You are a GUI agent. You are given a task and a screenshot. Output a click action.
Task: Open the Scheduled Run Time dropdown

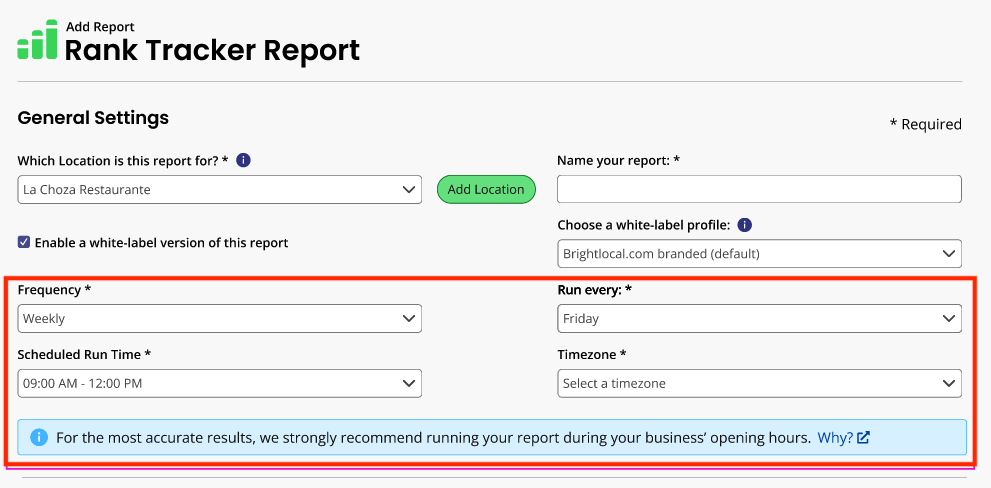(x=219, y=383)
